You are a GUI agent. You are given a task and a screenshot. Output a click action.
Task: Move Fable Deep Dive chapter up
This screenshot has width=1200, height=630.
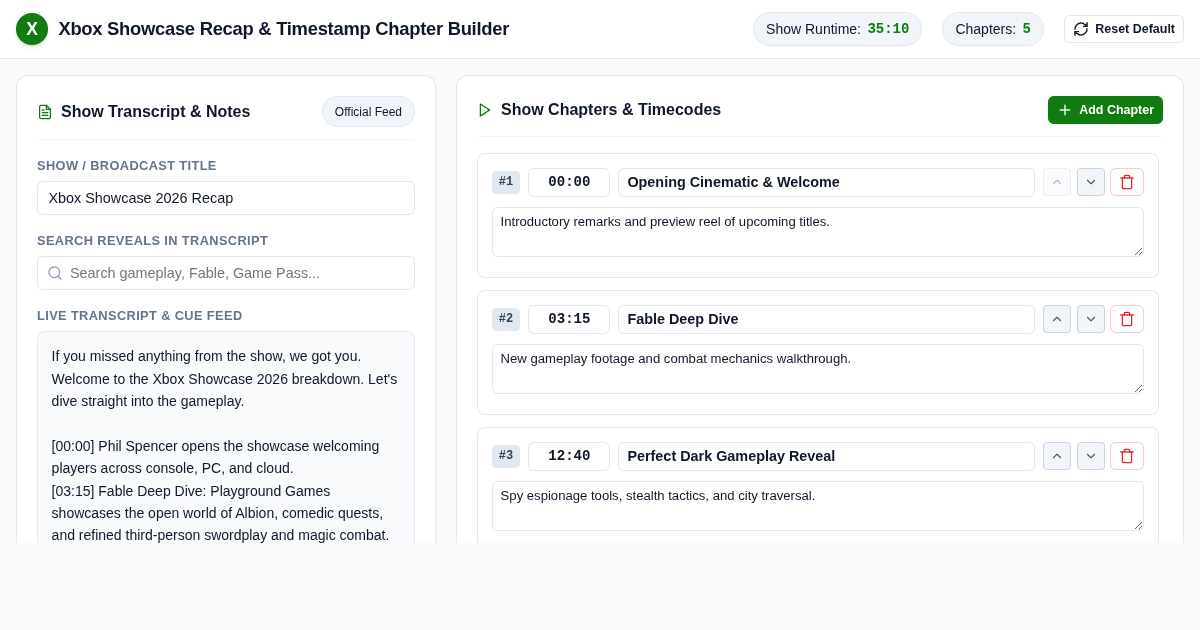pyautogui.click(x=1057, y=319)
